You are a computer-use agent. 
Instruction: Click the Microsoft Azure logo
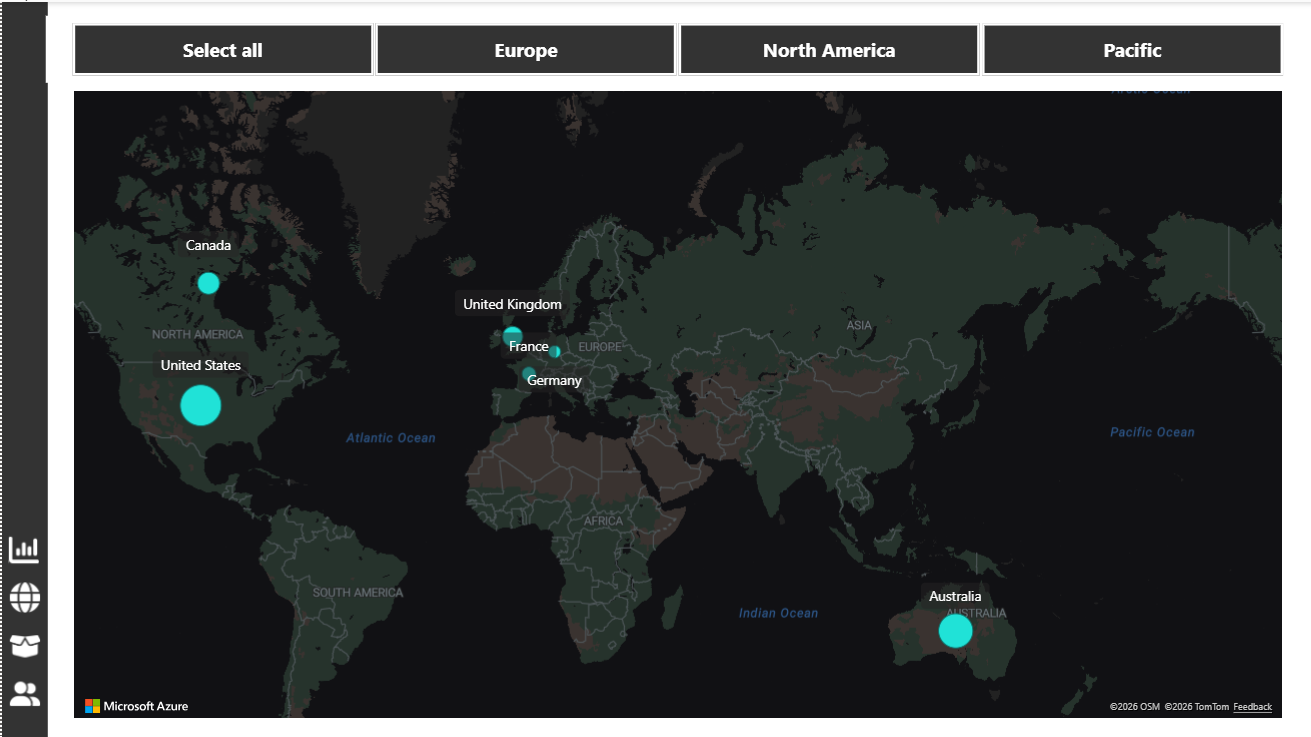(x=137, y=706)
